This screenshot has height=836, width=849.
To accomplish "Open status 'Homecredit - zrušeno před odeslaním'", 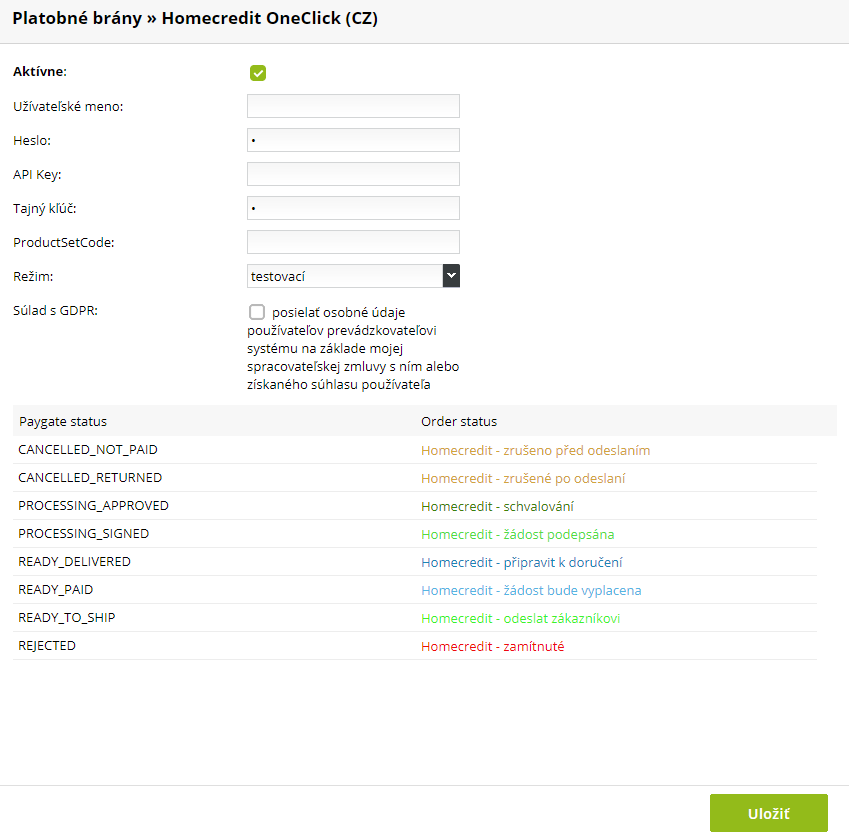I will pyautogui.click(x=535, y=450).
